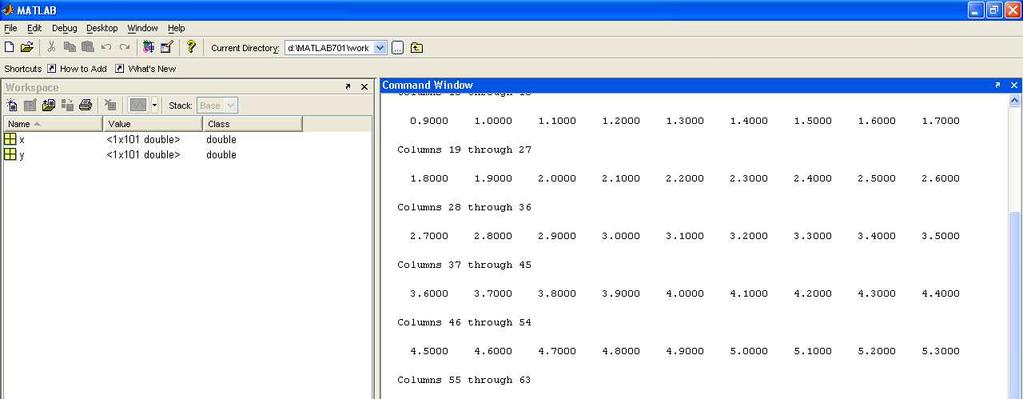The image size is (1023, 399).
Task: Click 'Columns 55 through 63' text
Action: 465,379
